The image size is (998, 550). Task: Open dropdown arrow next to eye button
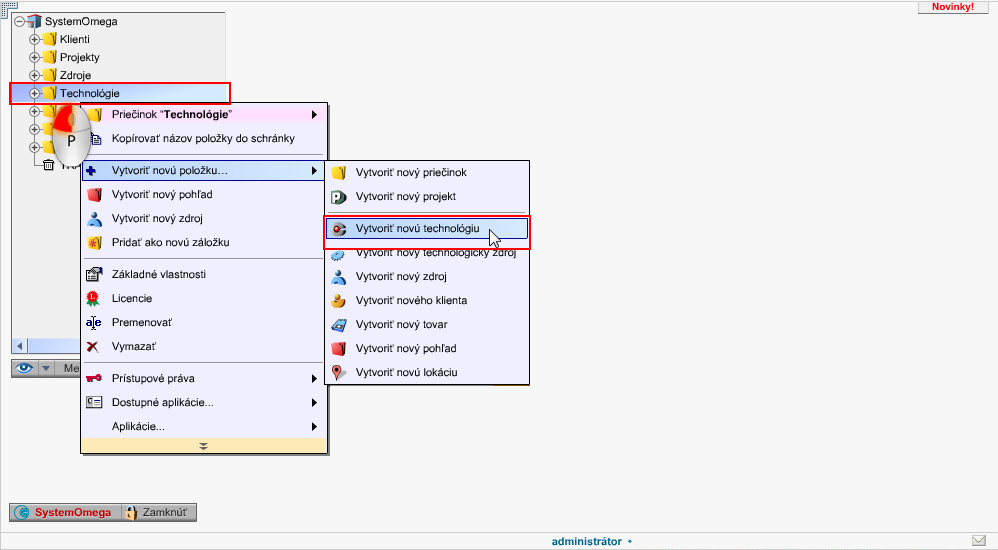(46, 368)
